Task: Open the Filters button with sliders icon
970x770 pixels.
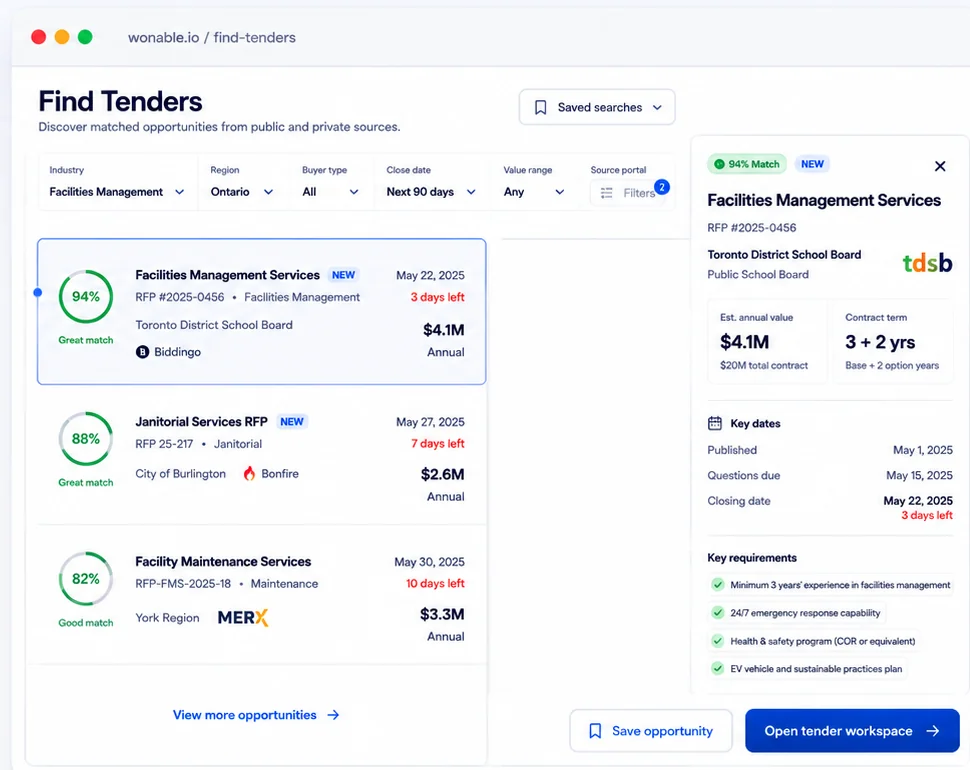Action: coord(627,193)
